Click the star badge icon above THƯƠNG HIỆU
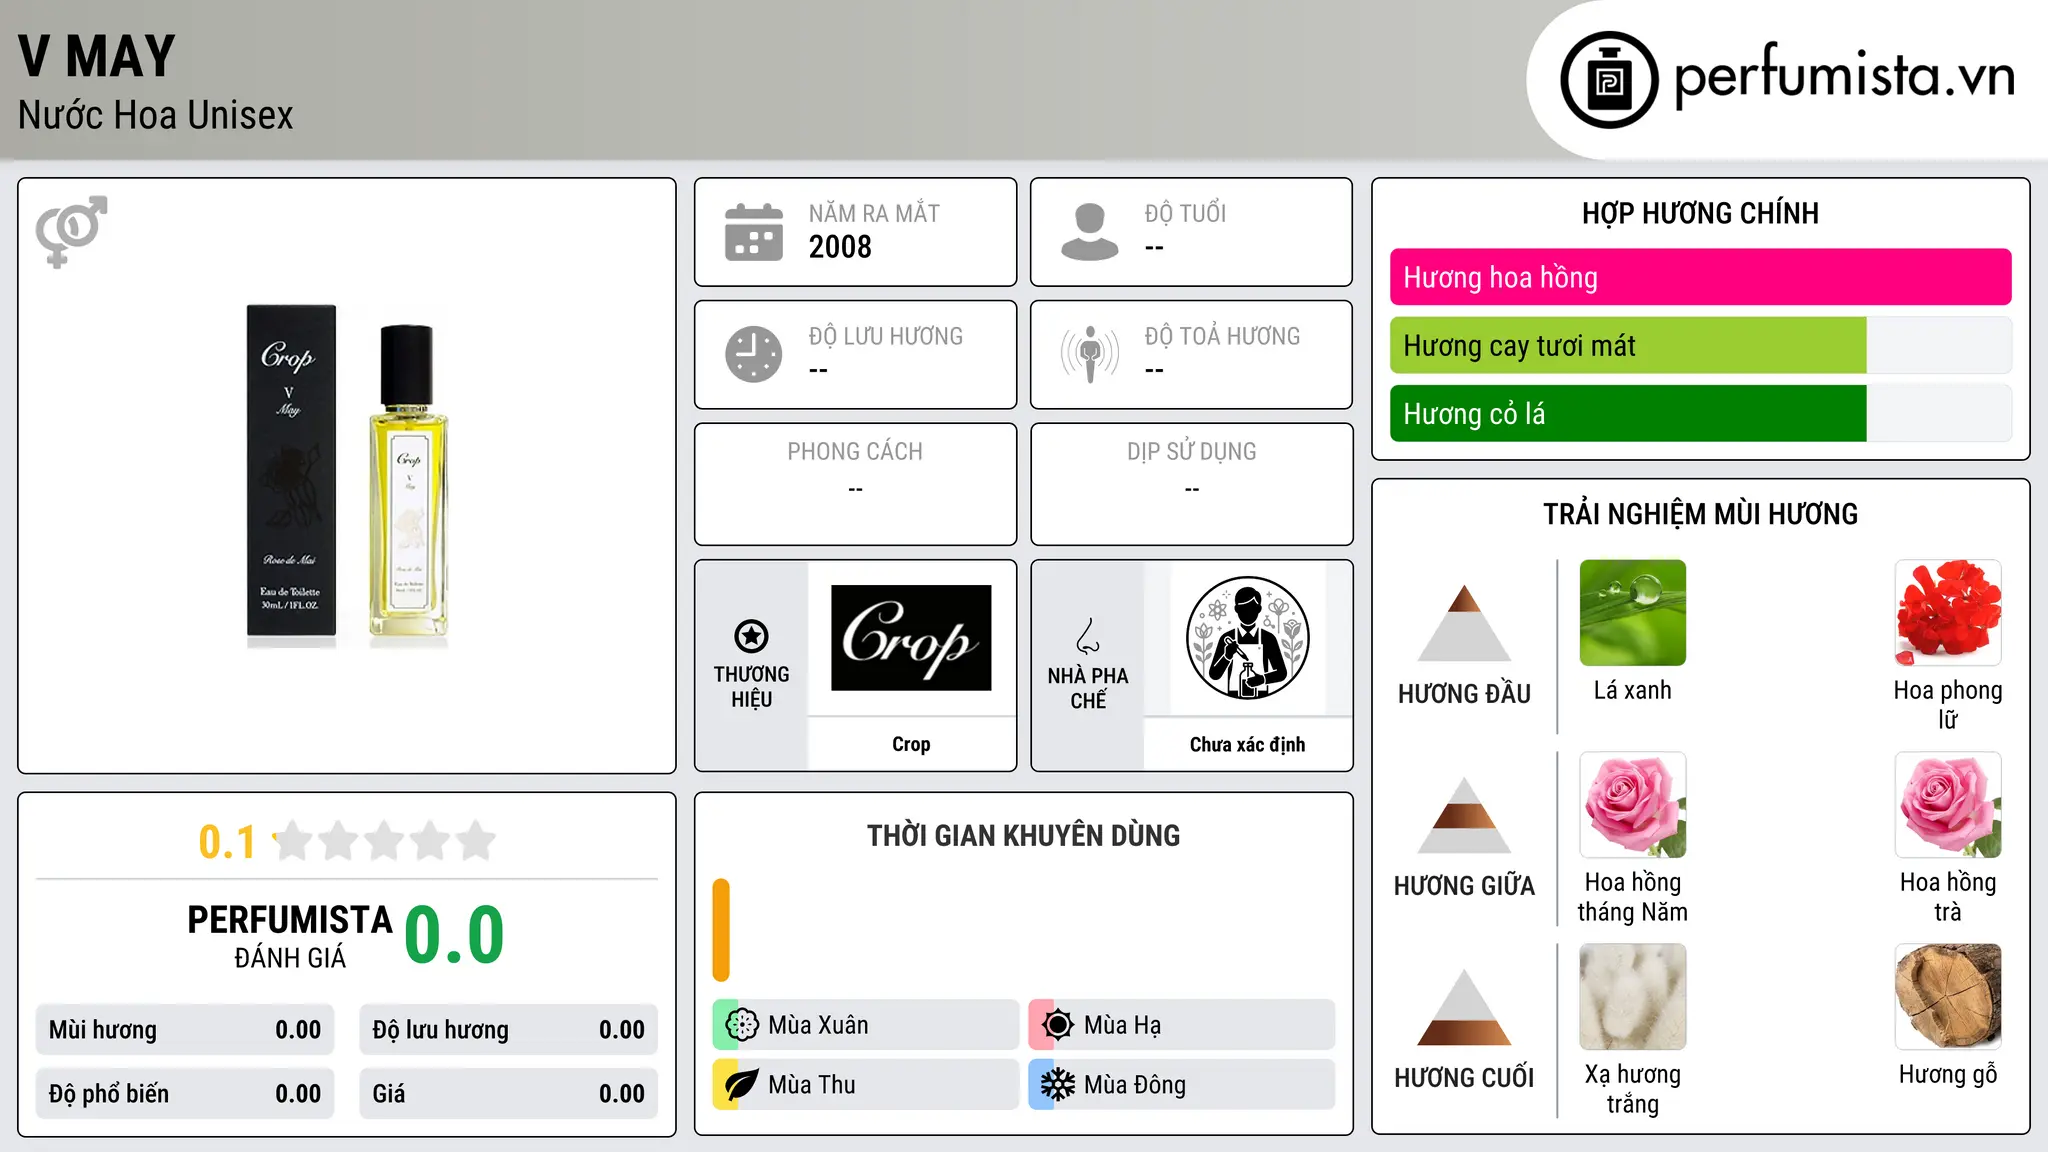Screen dimensions: 2048x1152 click(751, 636)
